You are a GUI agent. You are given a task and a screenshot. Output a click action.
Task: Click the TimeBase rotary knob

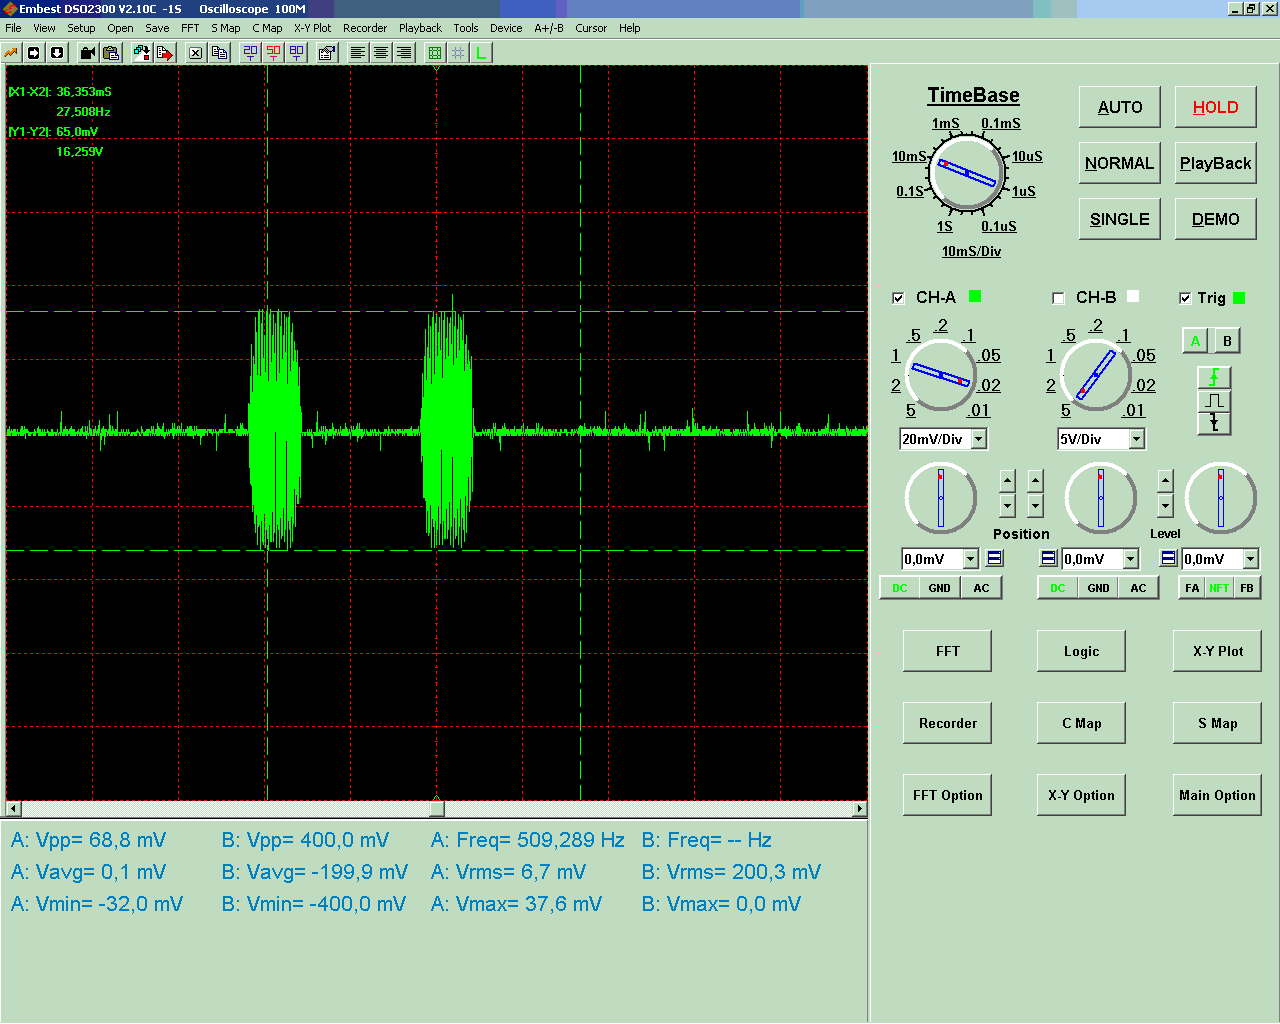[967, 174]
